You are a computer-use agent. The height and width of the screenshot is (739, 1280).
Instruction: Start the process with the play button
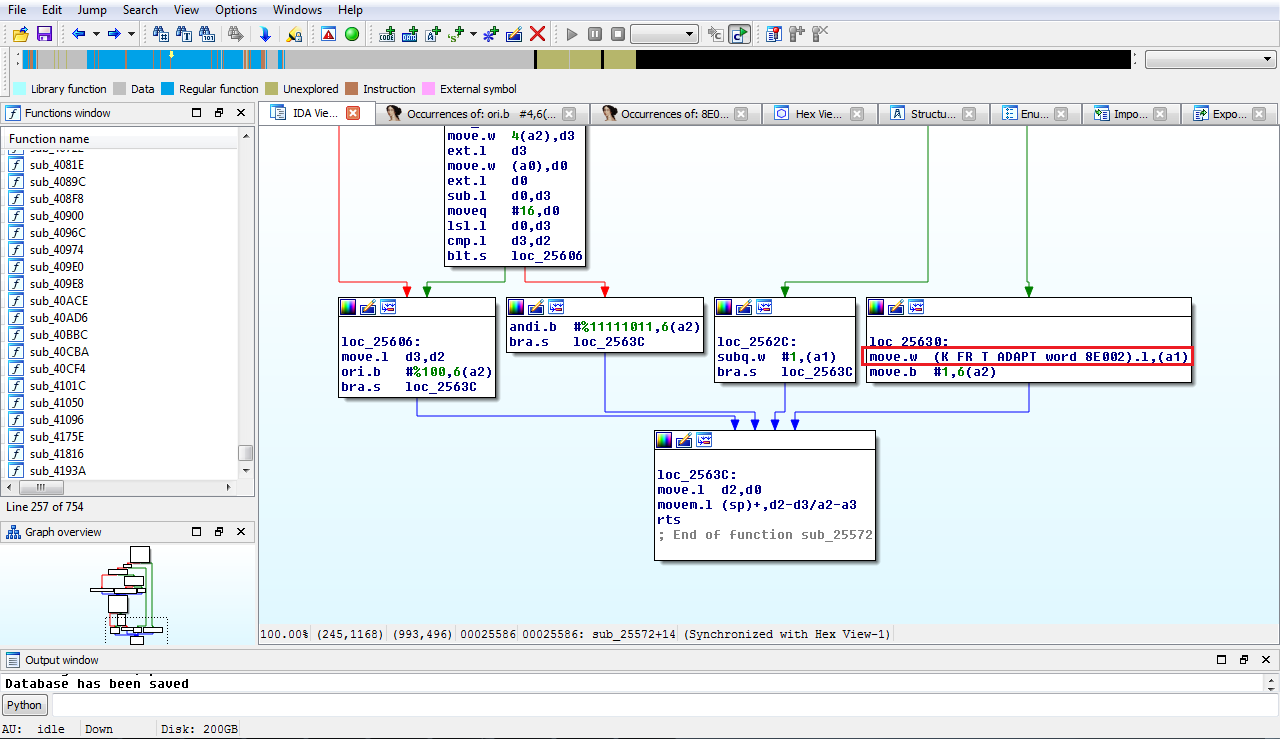[572, 34]
